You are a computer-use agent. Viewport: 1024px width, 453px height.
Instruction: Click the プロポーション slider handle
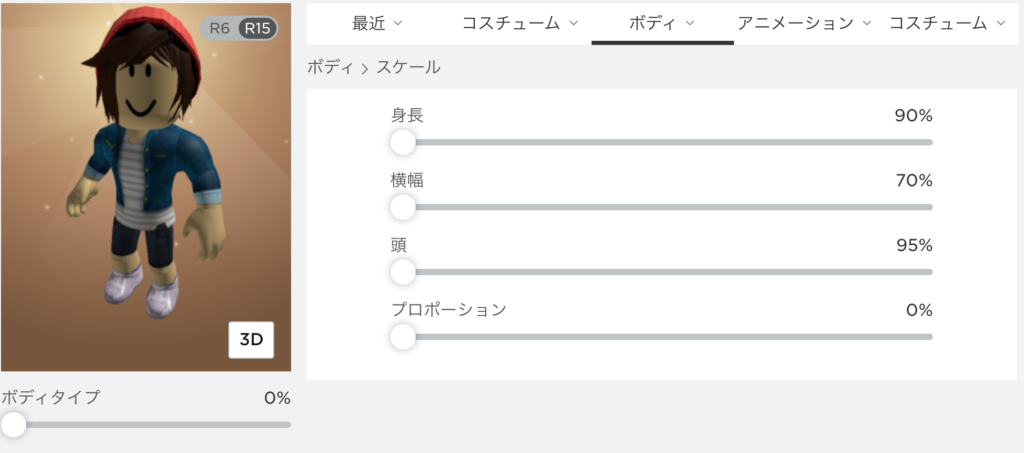click(403, 337)
